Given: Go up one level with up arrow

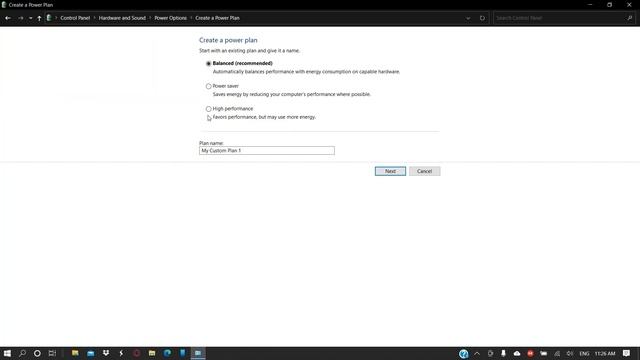Looking at the screenshot, I should [x=39, y=18].
